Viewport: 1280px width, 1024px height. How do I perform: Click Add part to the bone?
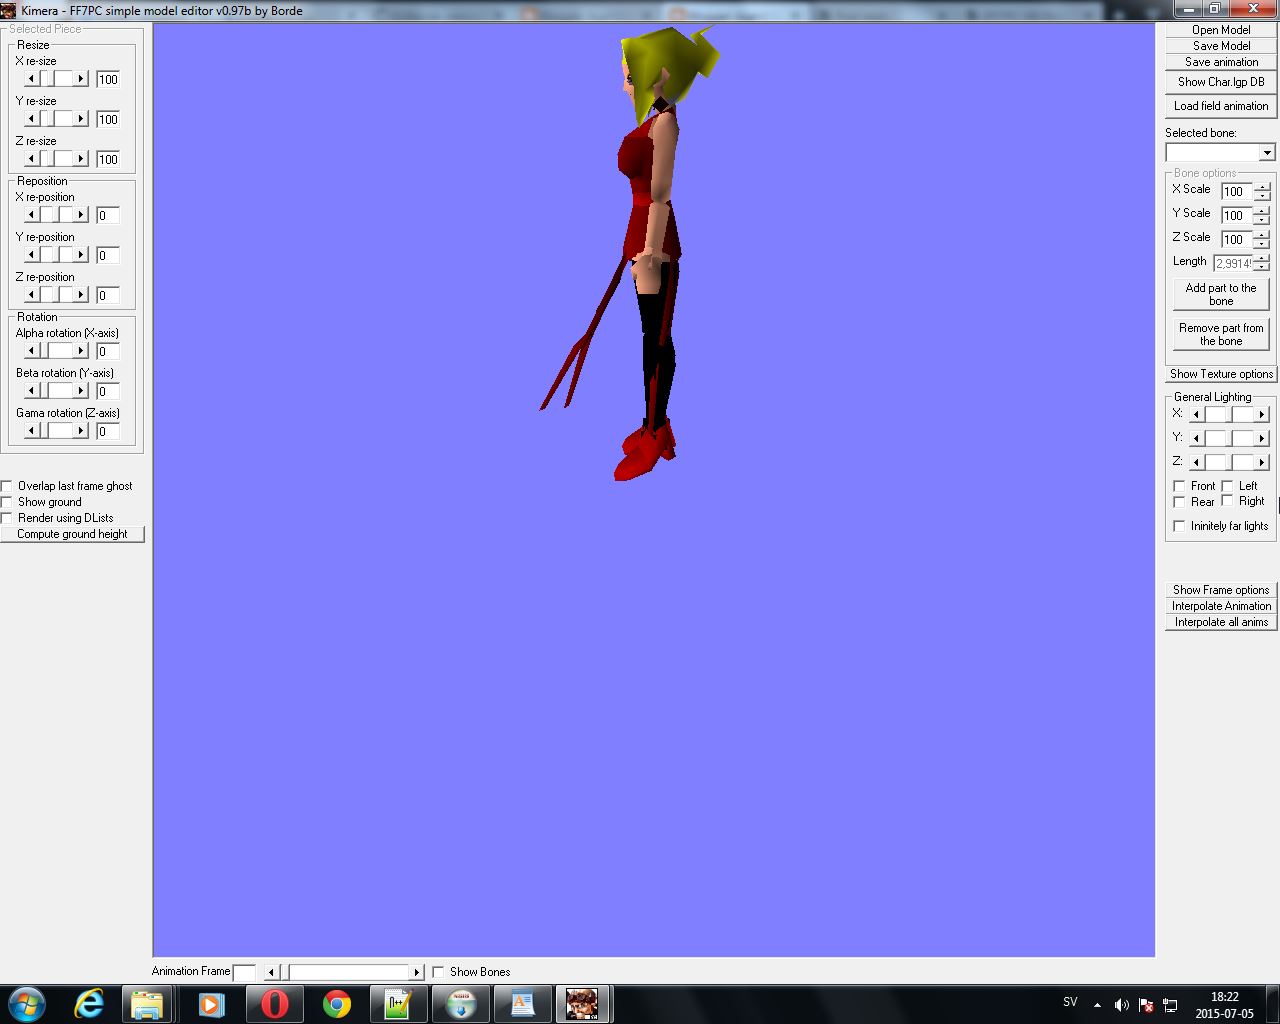(1221, 294)
